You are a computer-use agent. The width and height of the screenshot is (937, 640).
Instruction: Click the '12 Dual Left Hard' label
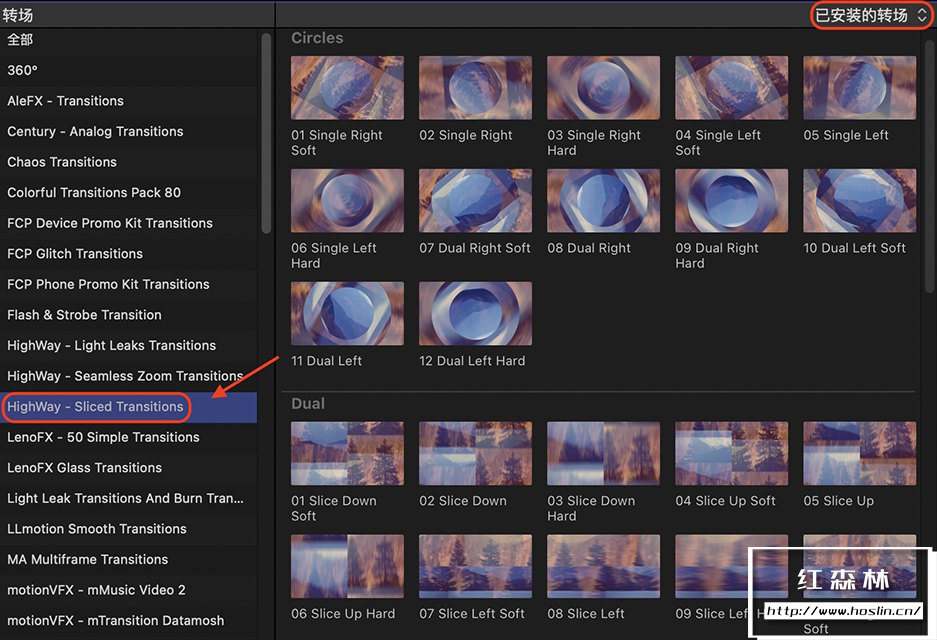point(472,360)
